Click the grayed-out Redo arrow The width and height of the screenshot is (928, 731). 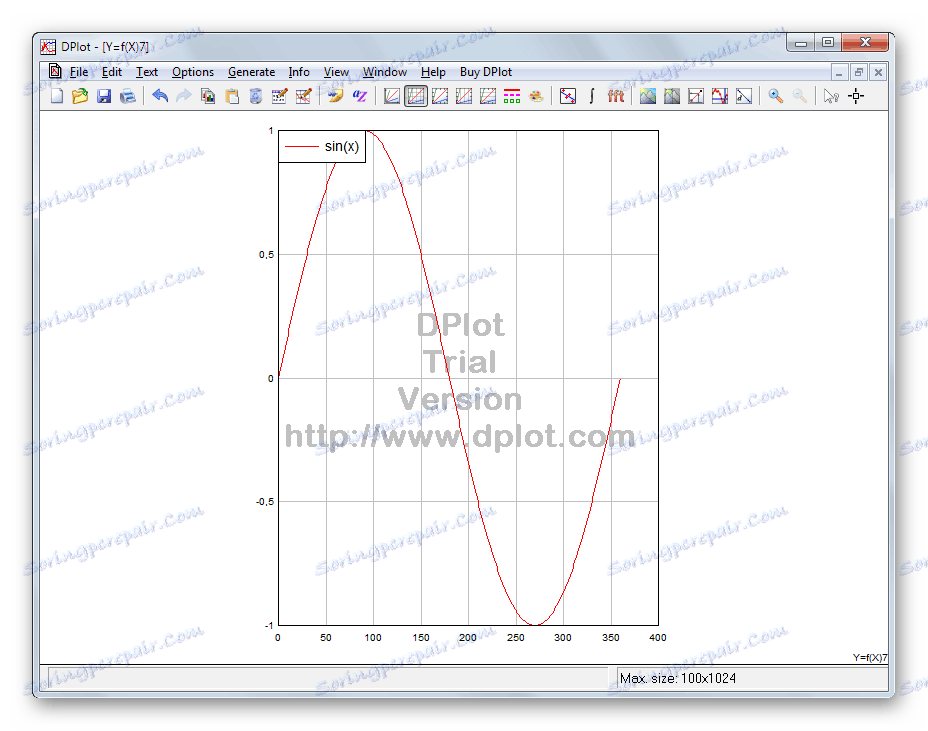click(x=184, y=96)
